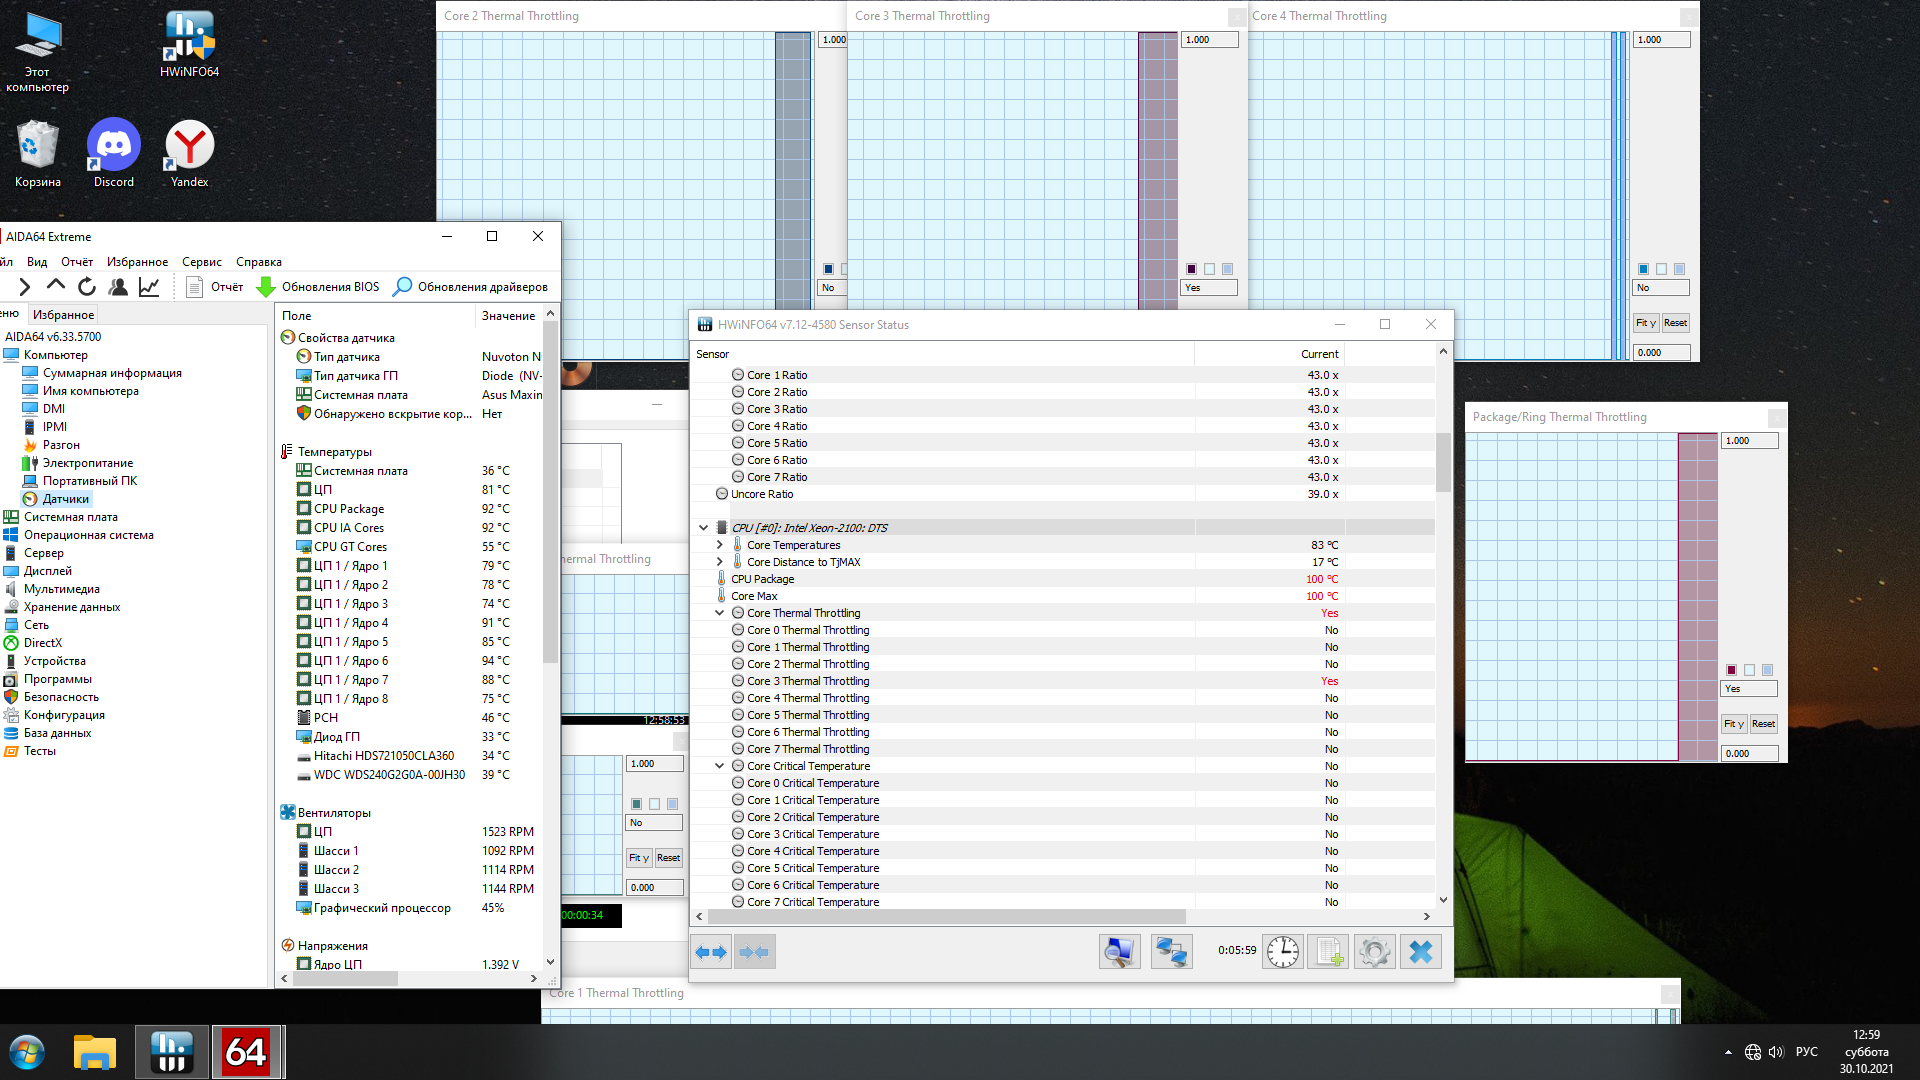Click the AIDA64 refresh toolbar icon
This screenshot has height=1080, width=1920.
point(87,287)
